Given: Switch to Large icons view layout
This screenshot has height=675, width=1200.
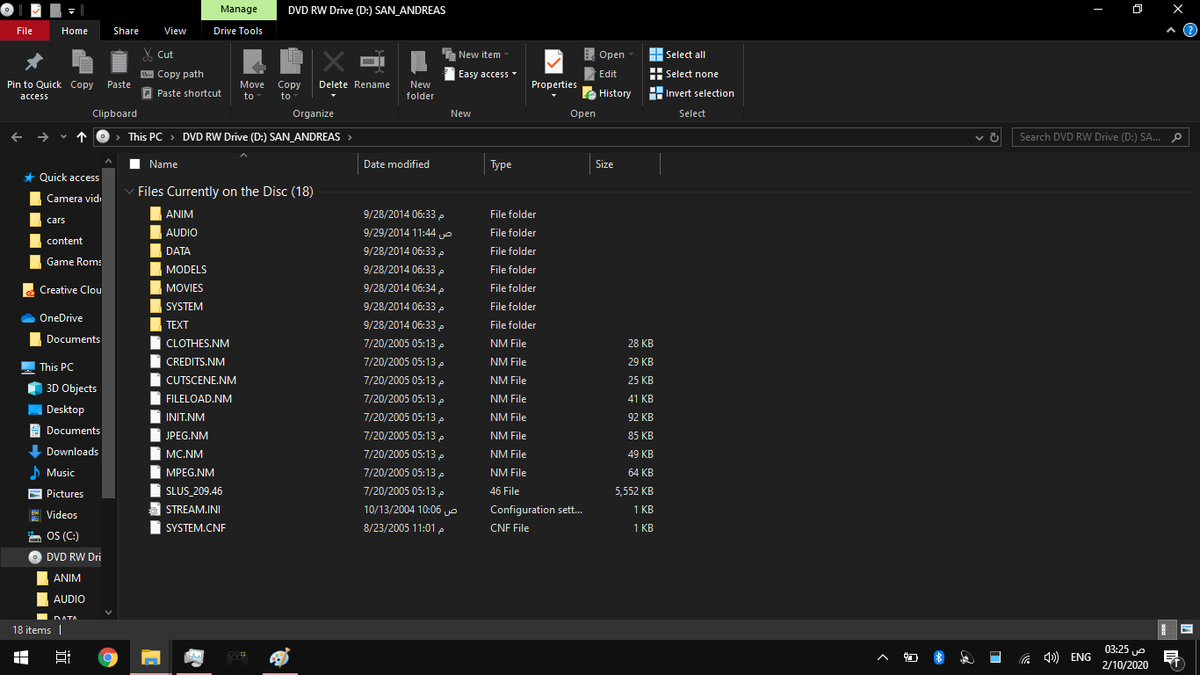Looking at the screenshot, I should pyautogui.click(x=1186, y=630).
